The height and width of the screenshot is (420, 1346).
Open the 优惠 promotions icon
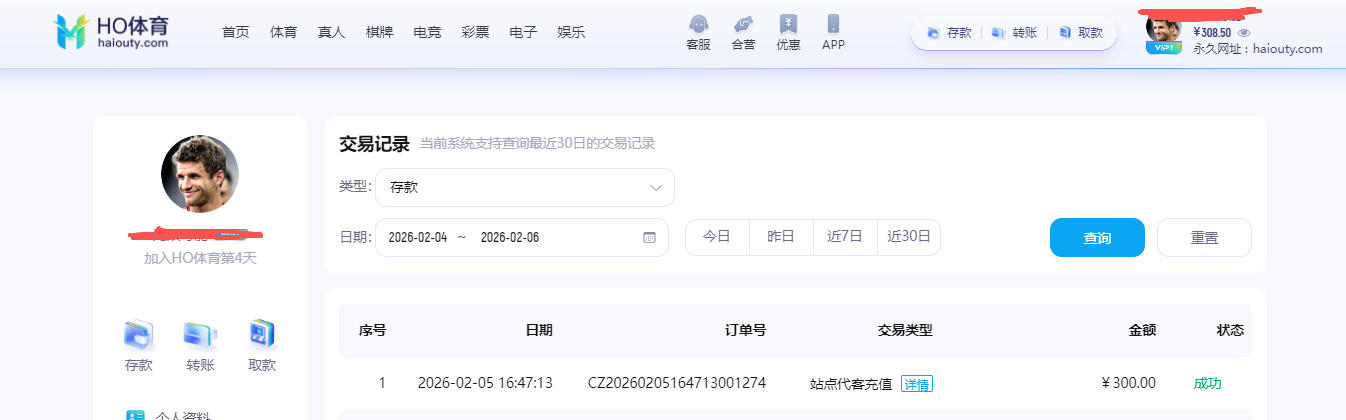[788, 25]
